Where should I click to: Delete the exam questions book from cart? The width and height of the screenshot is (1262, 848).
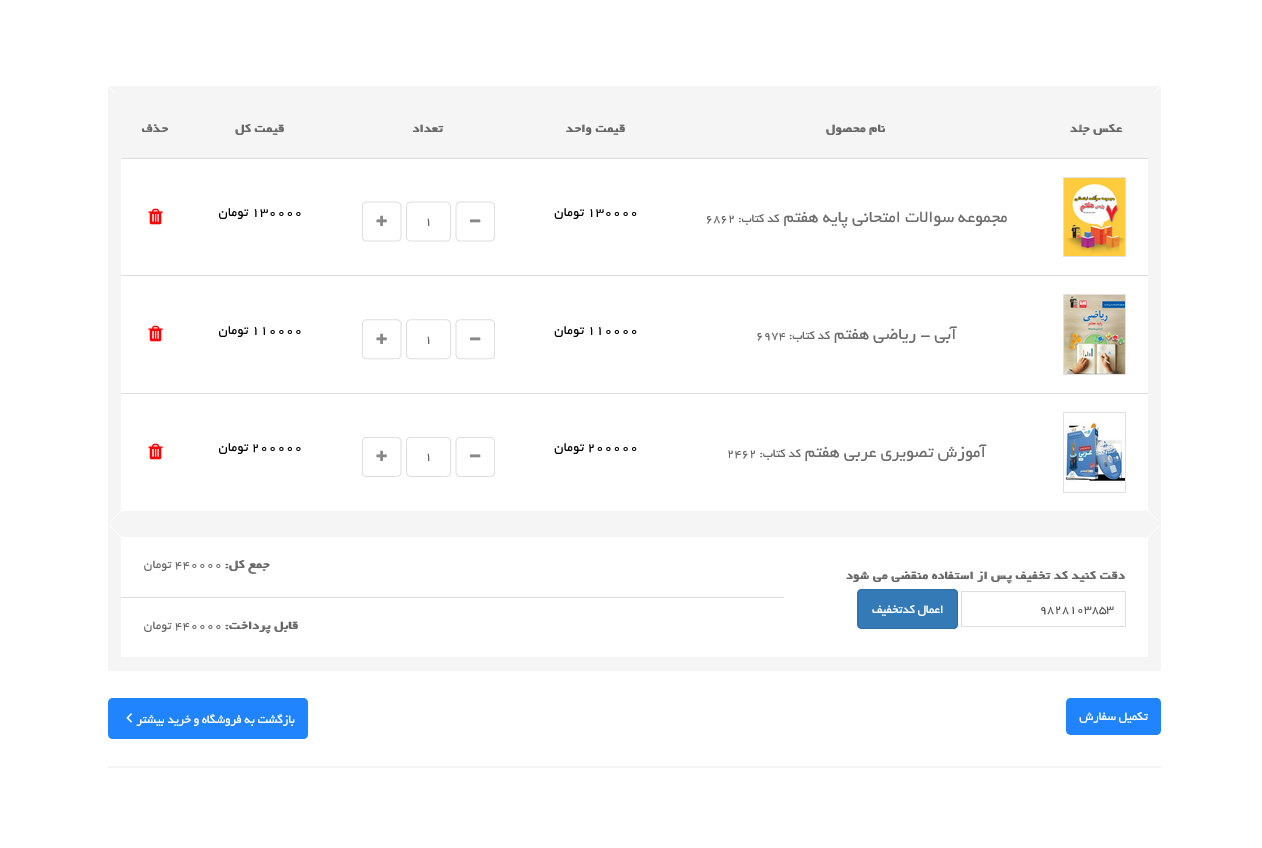point(155,217)
